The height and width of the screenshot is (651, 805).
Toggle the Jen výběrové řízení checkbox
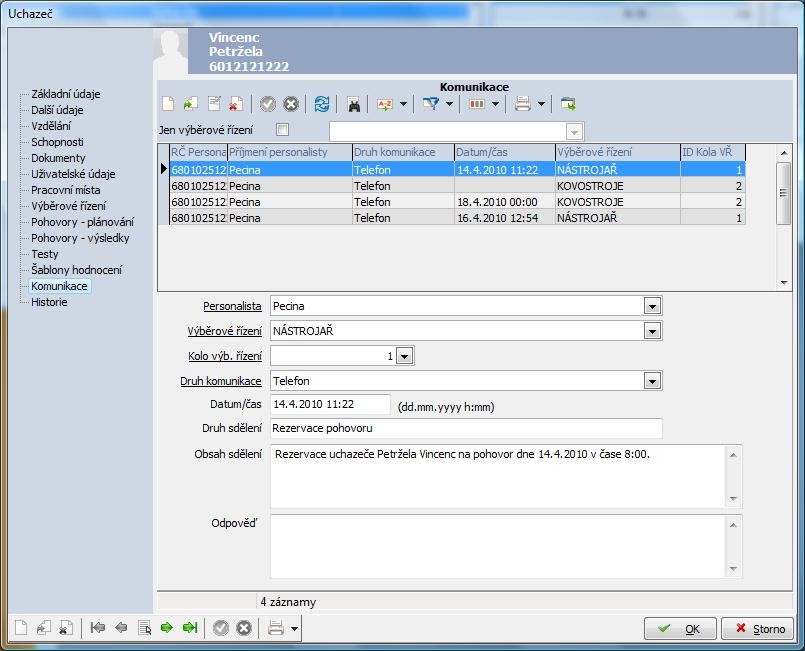point(282,130)
